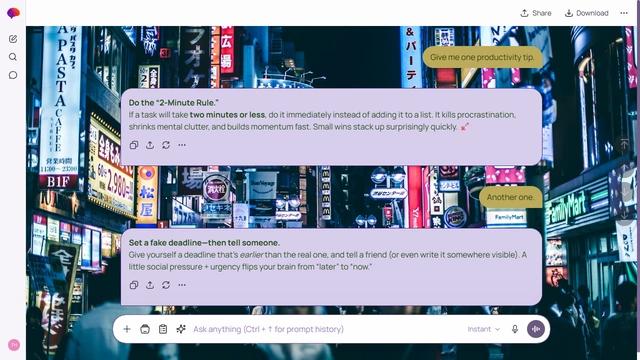The width and height of the screenshot is (640, 360).
Task: Click the Share button
Action: tap(536, 13)
